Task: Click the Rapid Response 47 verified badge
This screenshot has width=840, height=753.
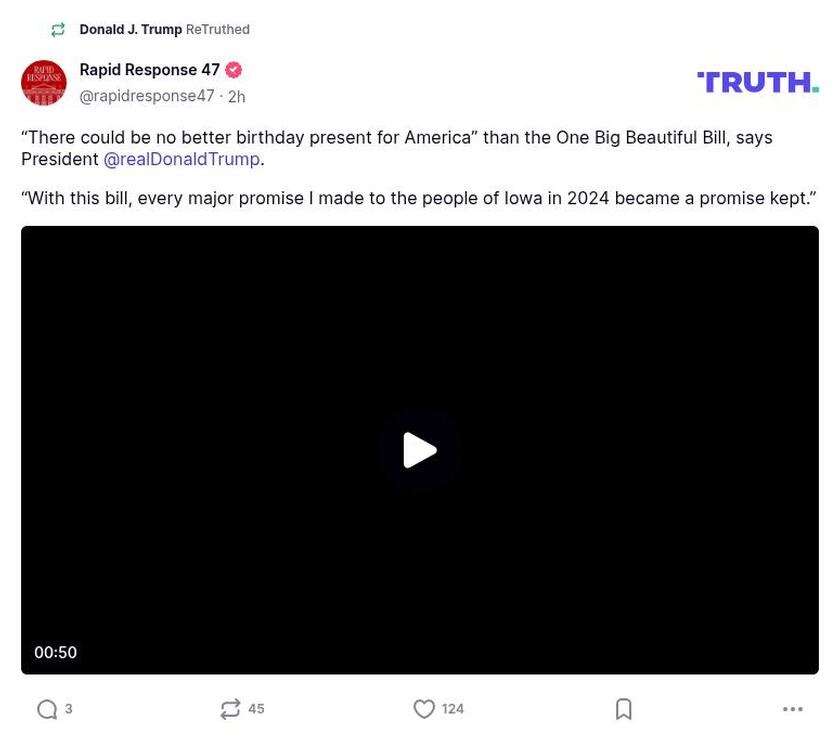Action: click(x=233, y=70)
